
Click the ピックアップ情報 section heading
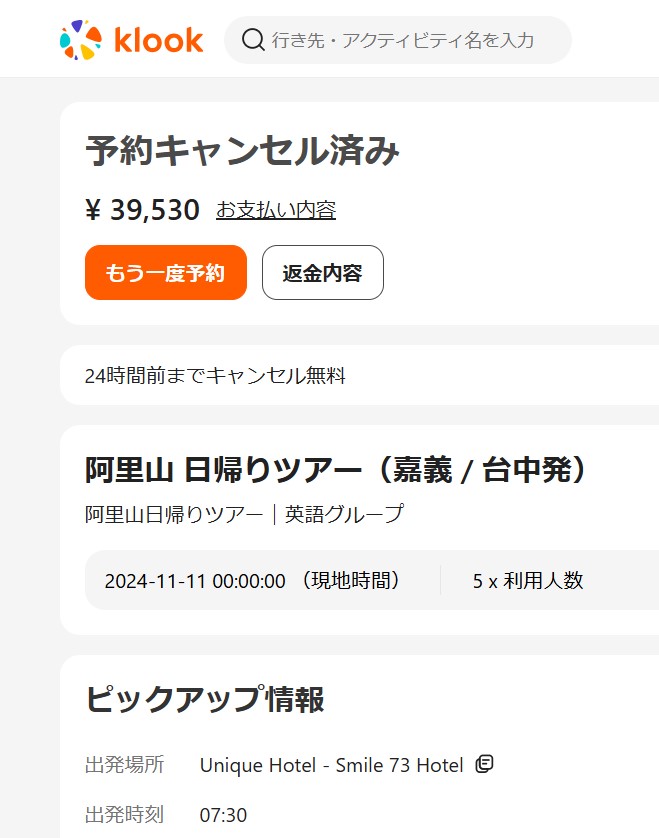(204, 700)
